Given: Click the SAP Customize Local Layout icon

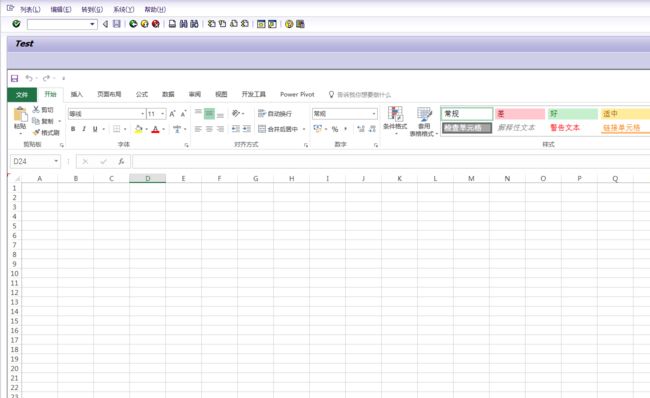Looking at the screenshot, I should point(300,24).
